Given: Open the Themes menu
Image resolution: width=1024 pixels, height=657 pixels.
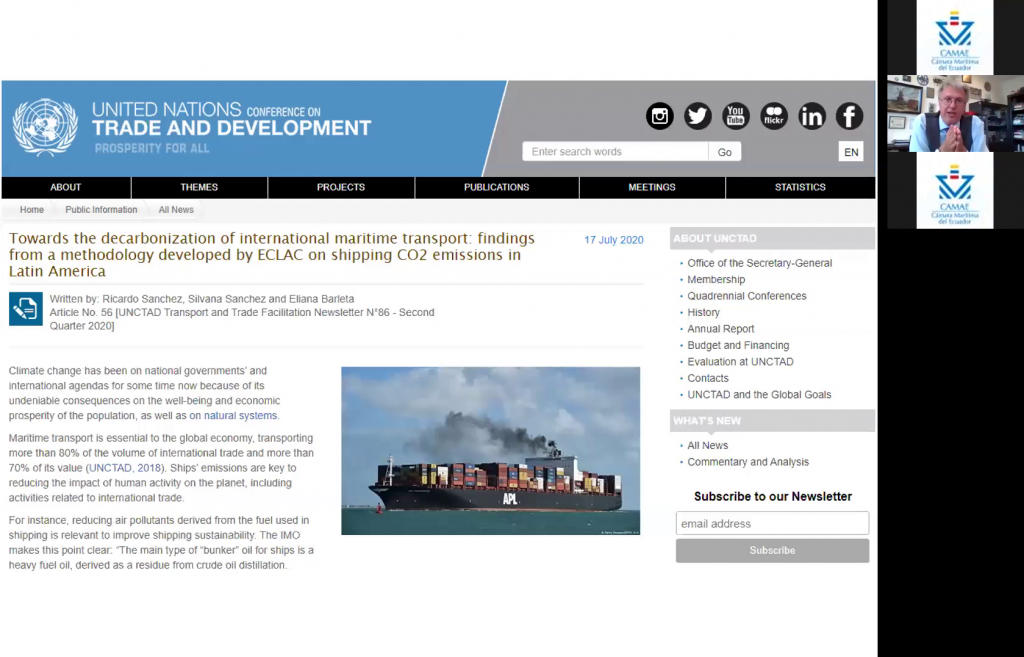Looking at the screenshot, I should pyautogui.click(x=199, y=187).
